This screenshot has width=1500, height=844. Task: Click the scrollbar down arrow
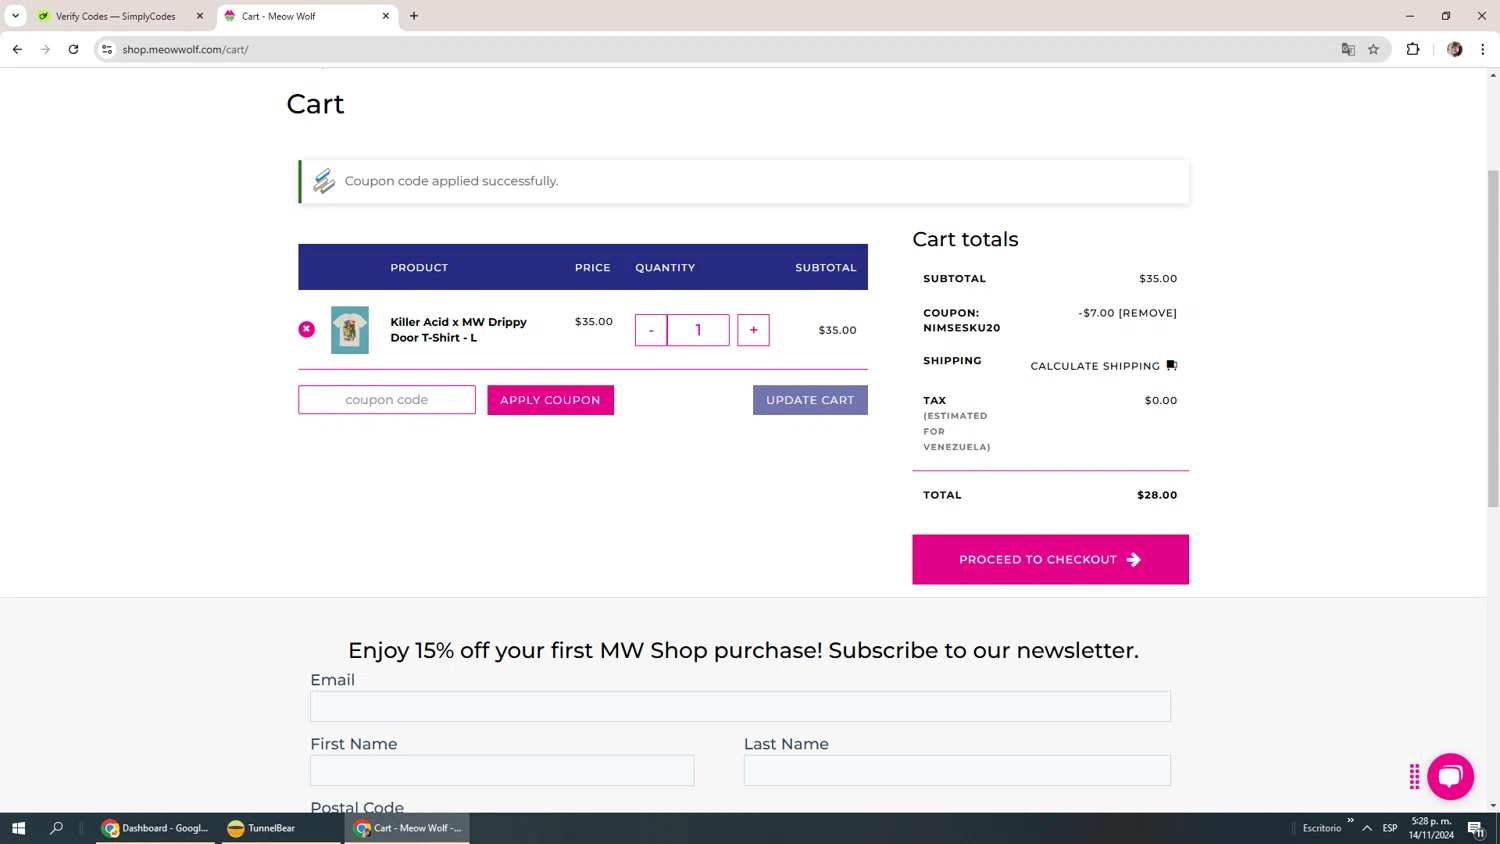[1494, 805]
